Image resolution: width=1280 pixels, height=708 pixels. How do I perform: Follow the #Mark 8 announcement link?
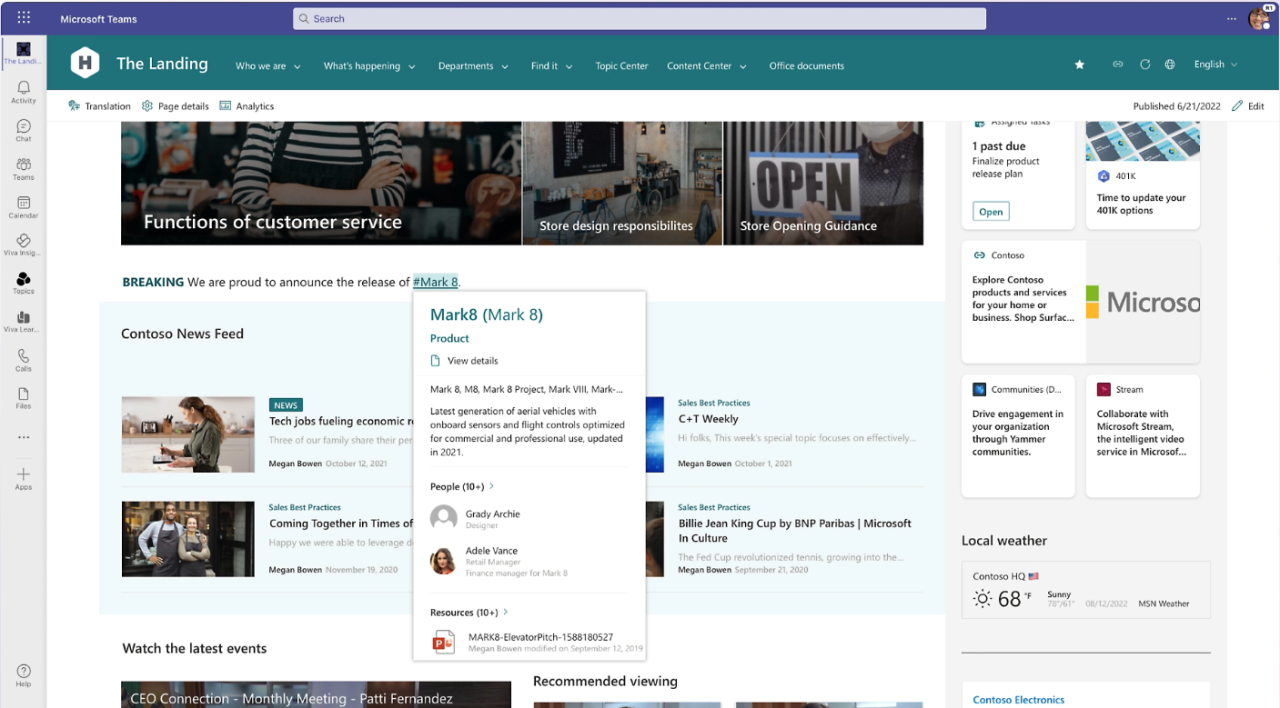(x=435, y=281)
